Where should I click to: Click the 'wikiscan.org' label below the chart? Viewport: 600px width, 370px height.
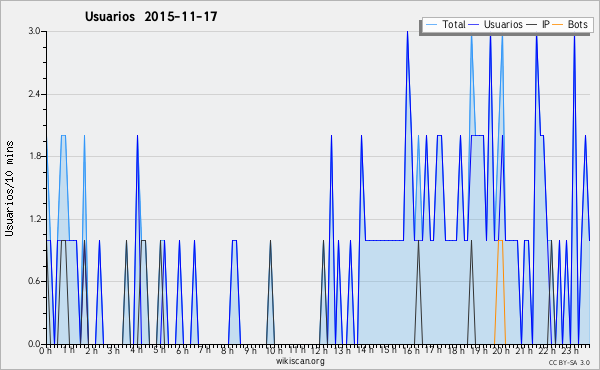coord(300,361)
